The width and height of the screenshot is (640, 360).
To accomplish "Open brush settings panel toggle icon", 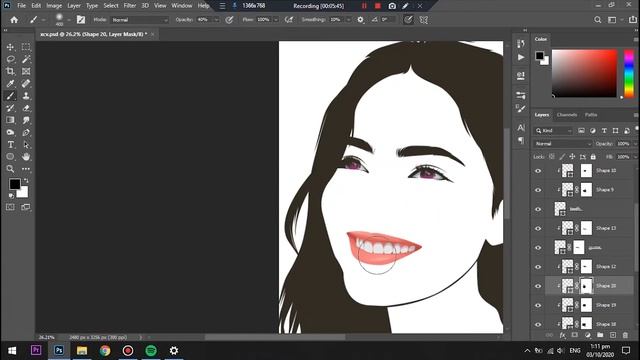I will (81, 20).
